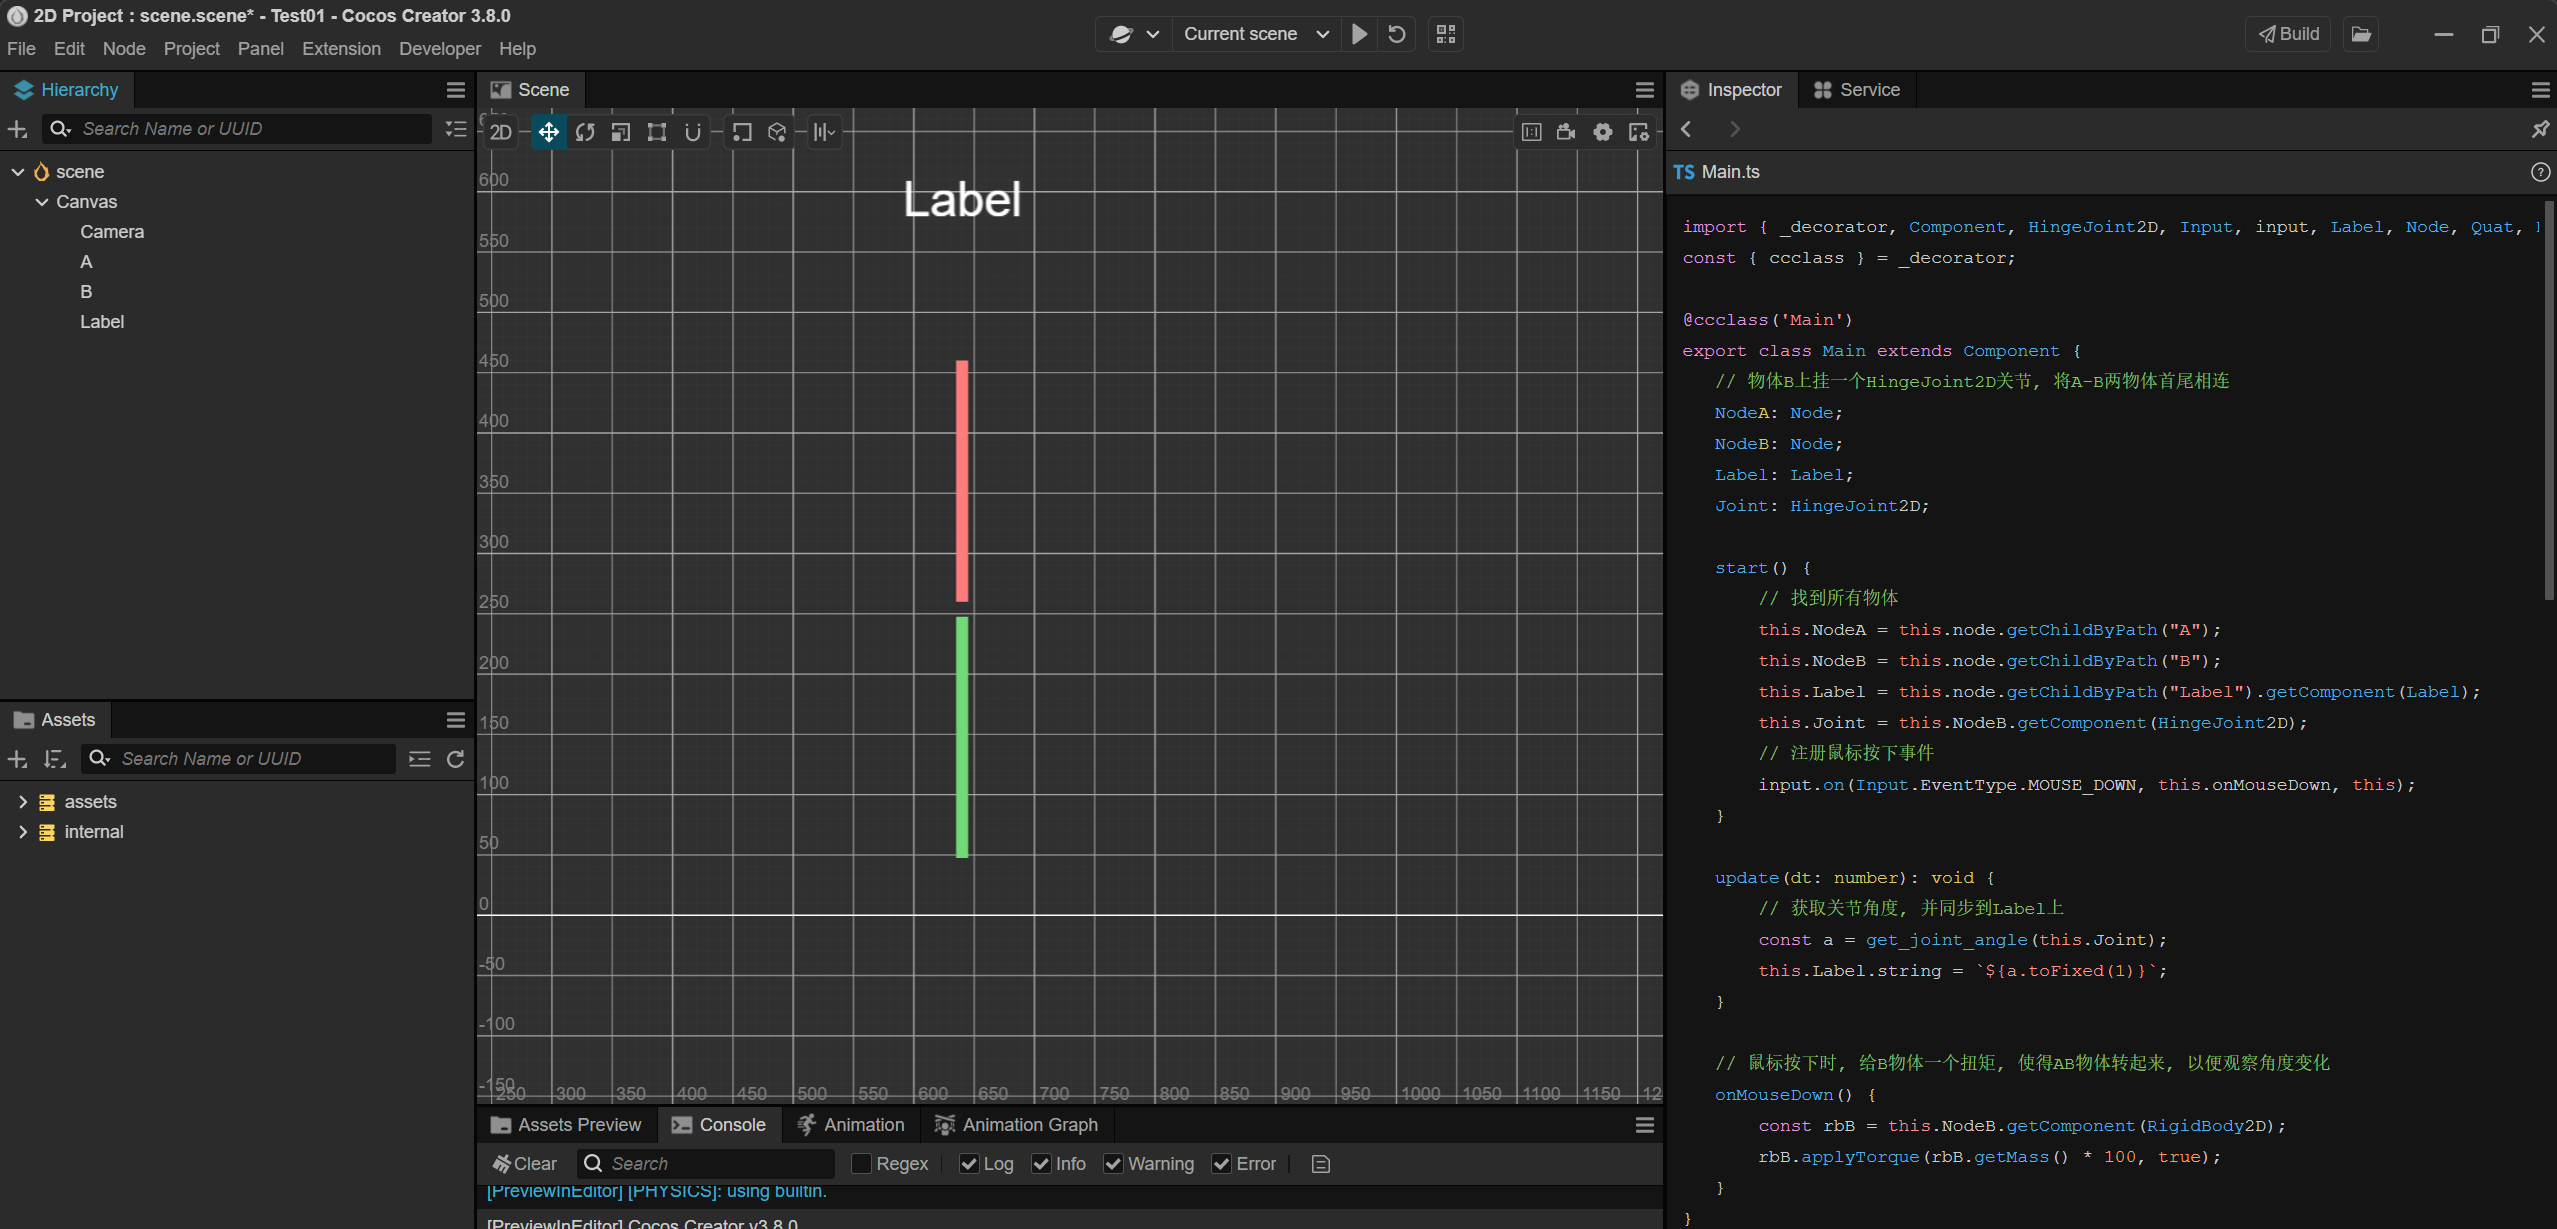This screenshot has height=1229, width=2557.
Task: Open the Current scene dropdown
Action: pos(1256,34)
